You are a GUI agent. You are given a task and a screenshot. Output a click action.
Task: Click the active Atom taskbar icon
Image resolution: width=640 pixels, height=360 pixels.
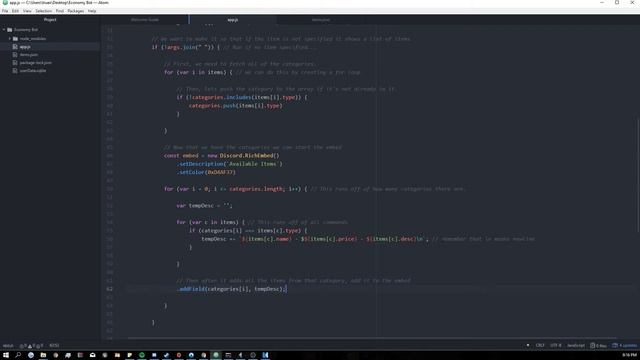pos(216,355)
